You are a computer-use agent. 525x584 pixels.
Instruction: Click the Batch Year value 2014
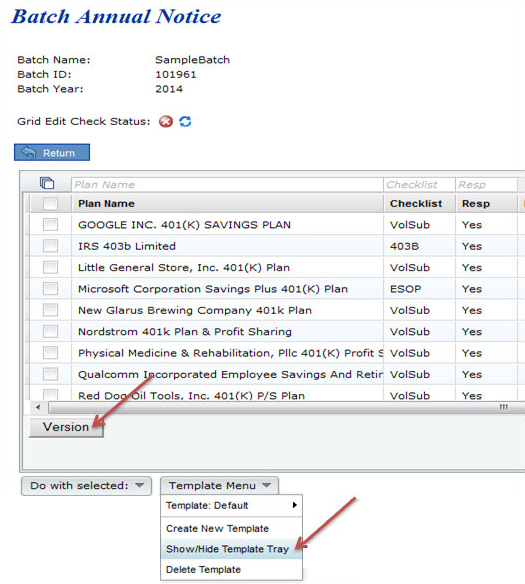169,89
